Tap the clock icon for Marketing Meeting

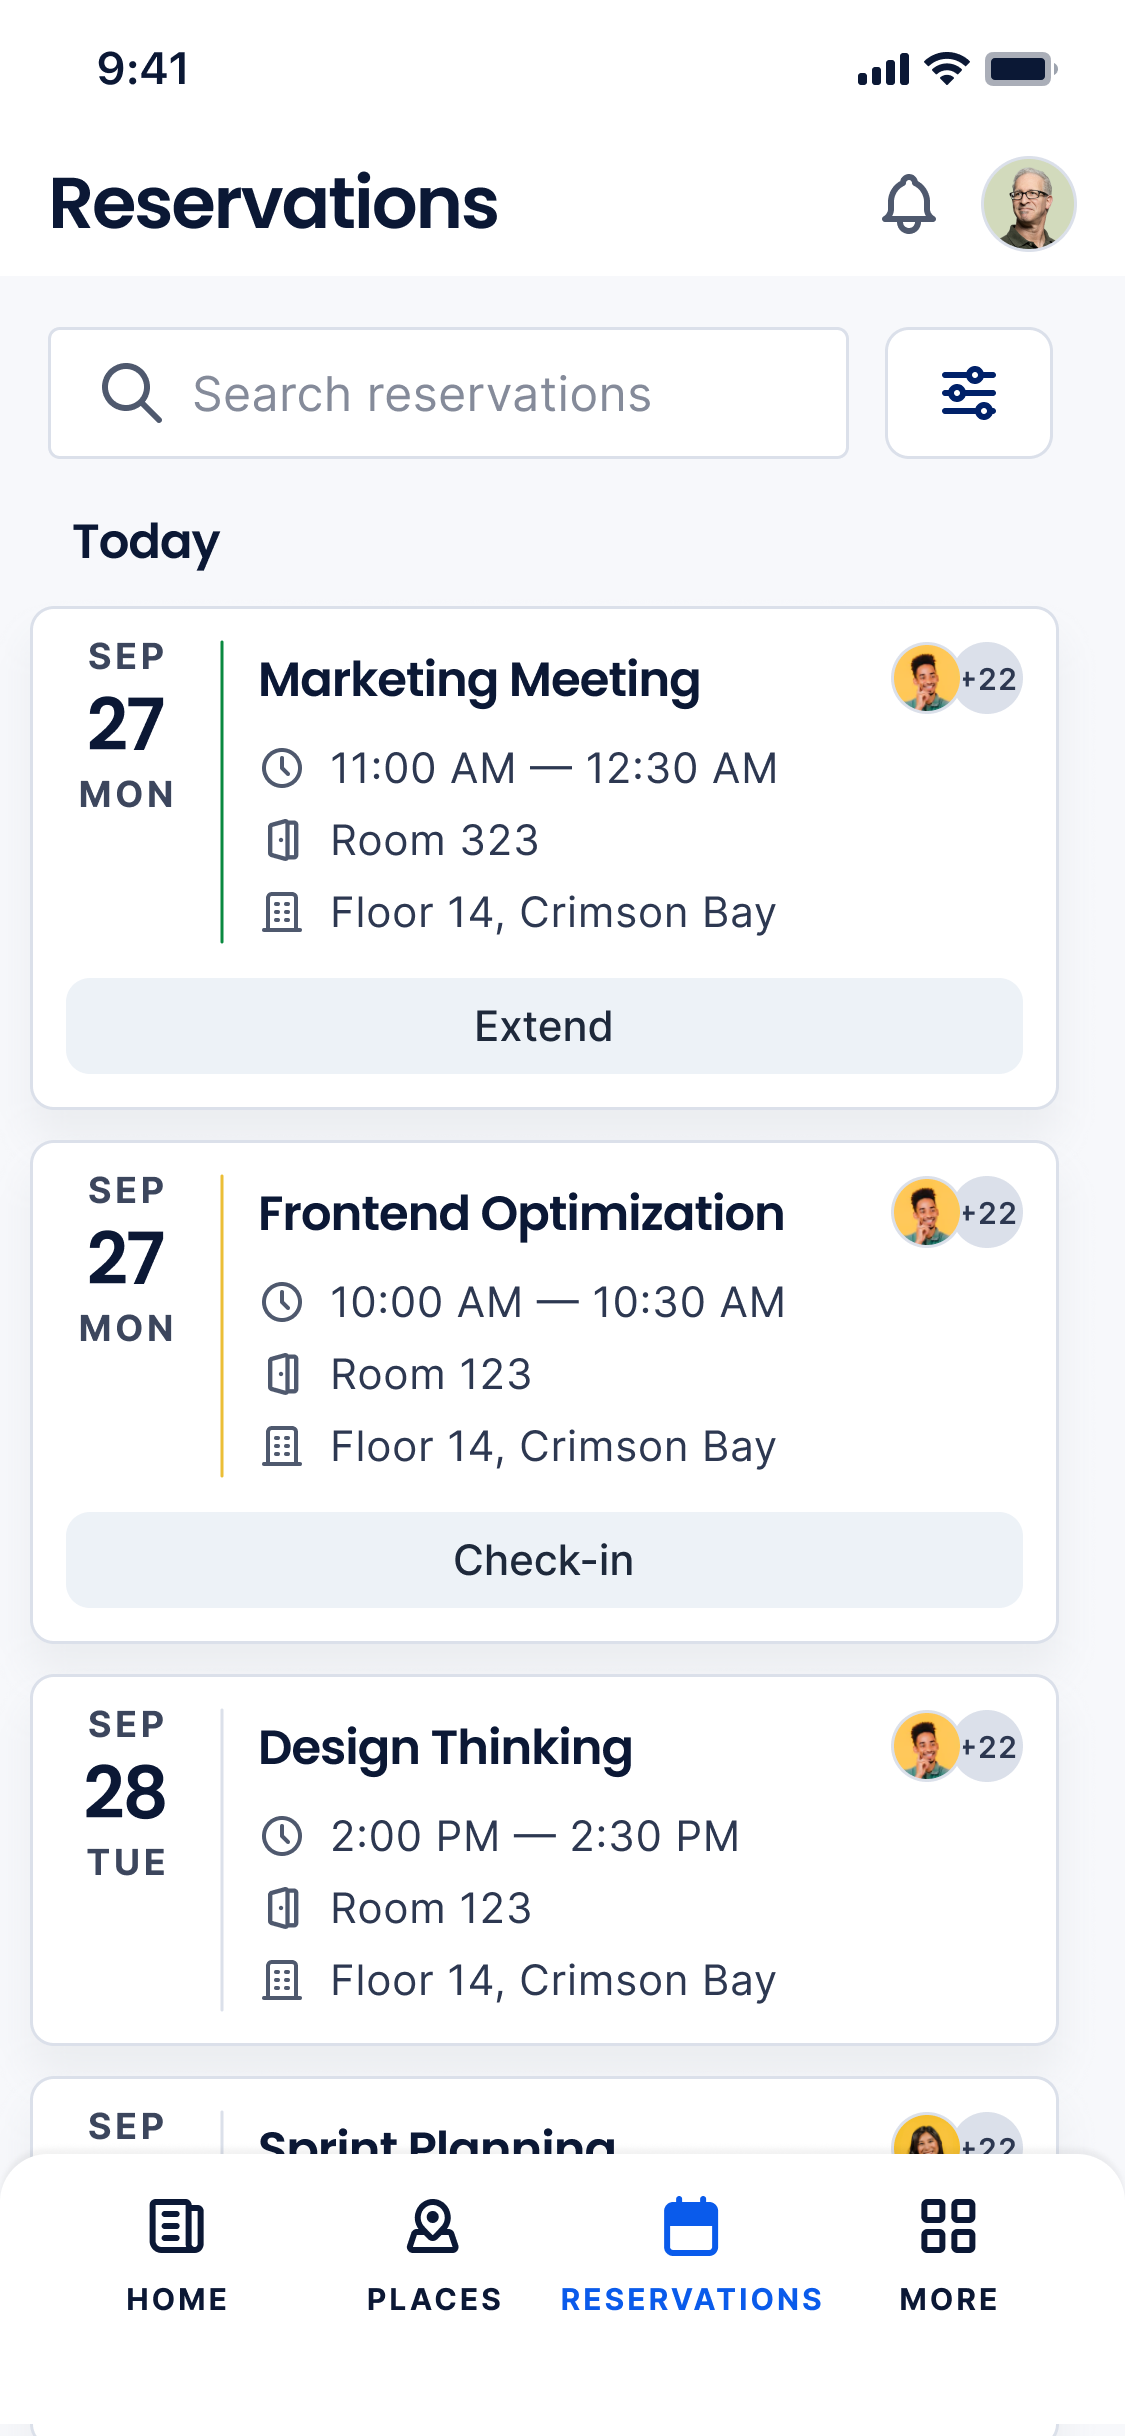tap(282, 768)
